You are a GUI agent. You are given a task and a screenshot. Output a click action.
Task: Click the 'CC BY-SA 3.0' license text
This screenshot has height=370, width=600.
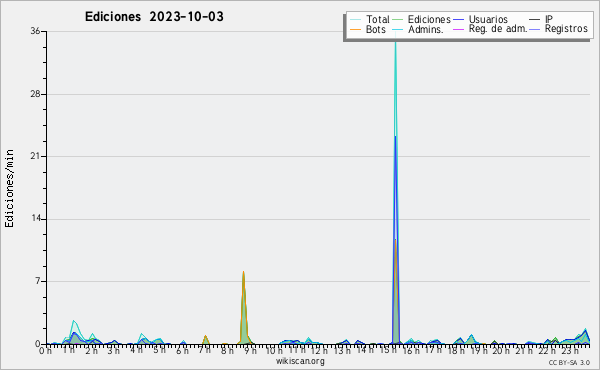pos(569,362)
